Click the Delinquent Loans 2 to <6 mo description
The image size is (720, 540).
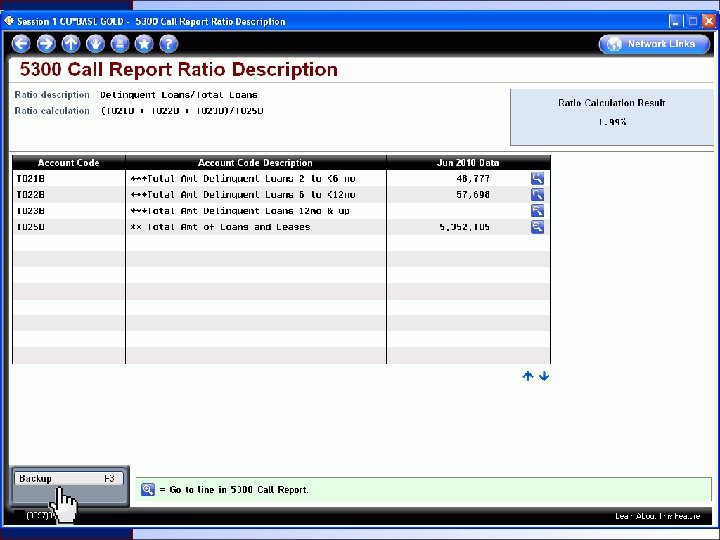point(243,179)
